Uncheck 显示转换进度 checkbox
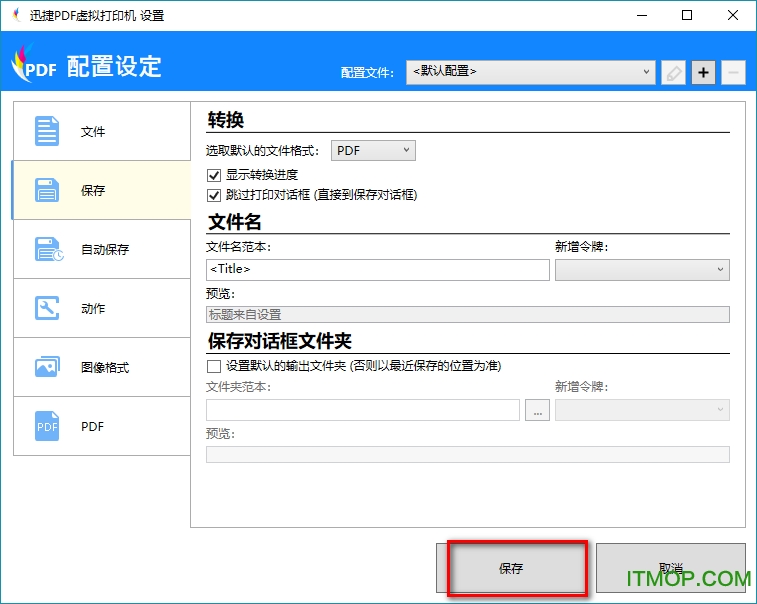Image resolution: width=757 pixels, height=604 pixels. click(x=213, y=175)
